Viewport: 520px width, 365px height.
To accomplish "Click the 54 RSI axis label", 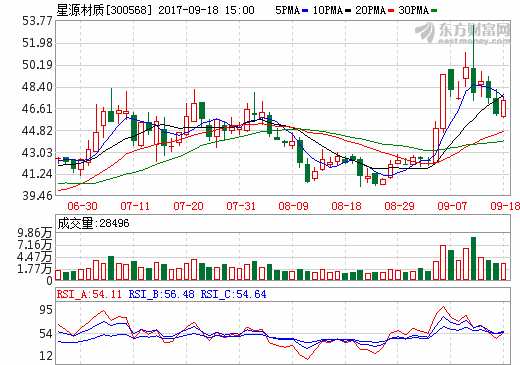I will [46, 334].
